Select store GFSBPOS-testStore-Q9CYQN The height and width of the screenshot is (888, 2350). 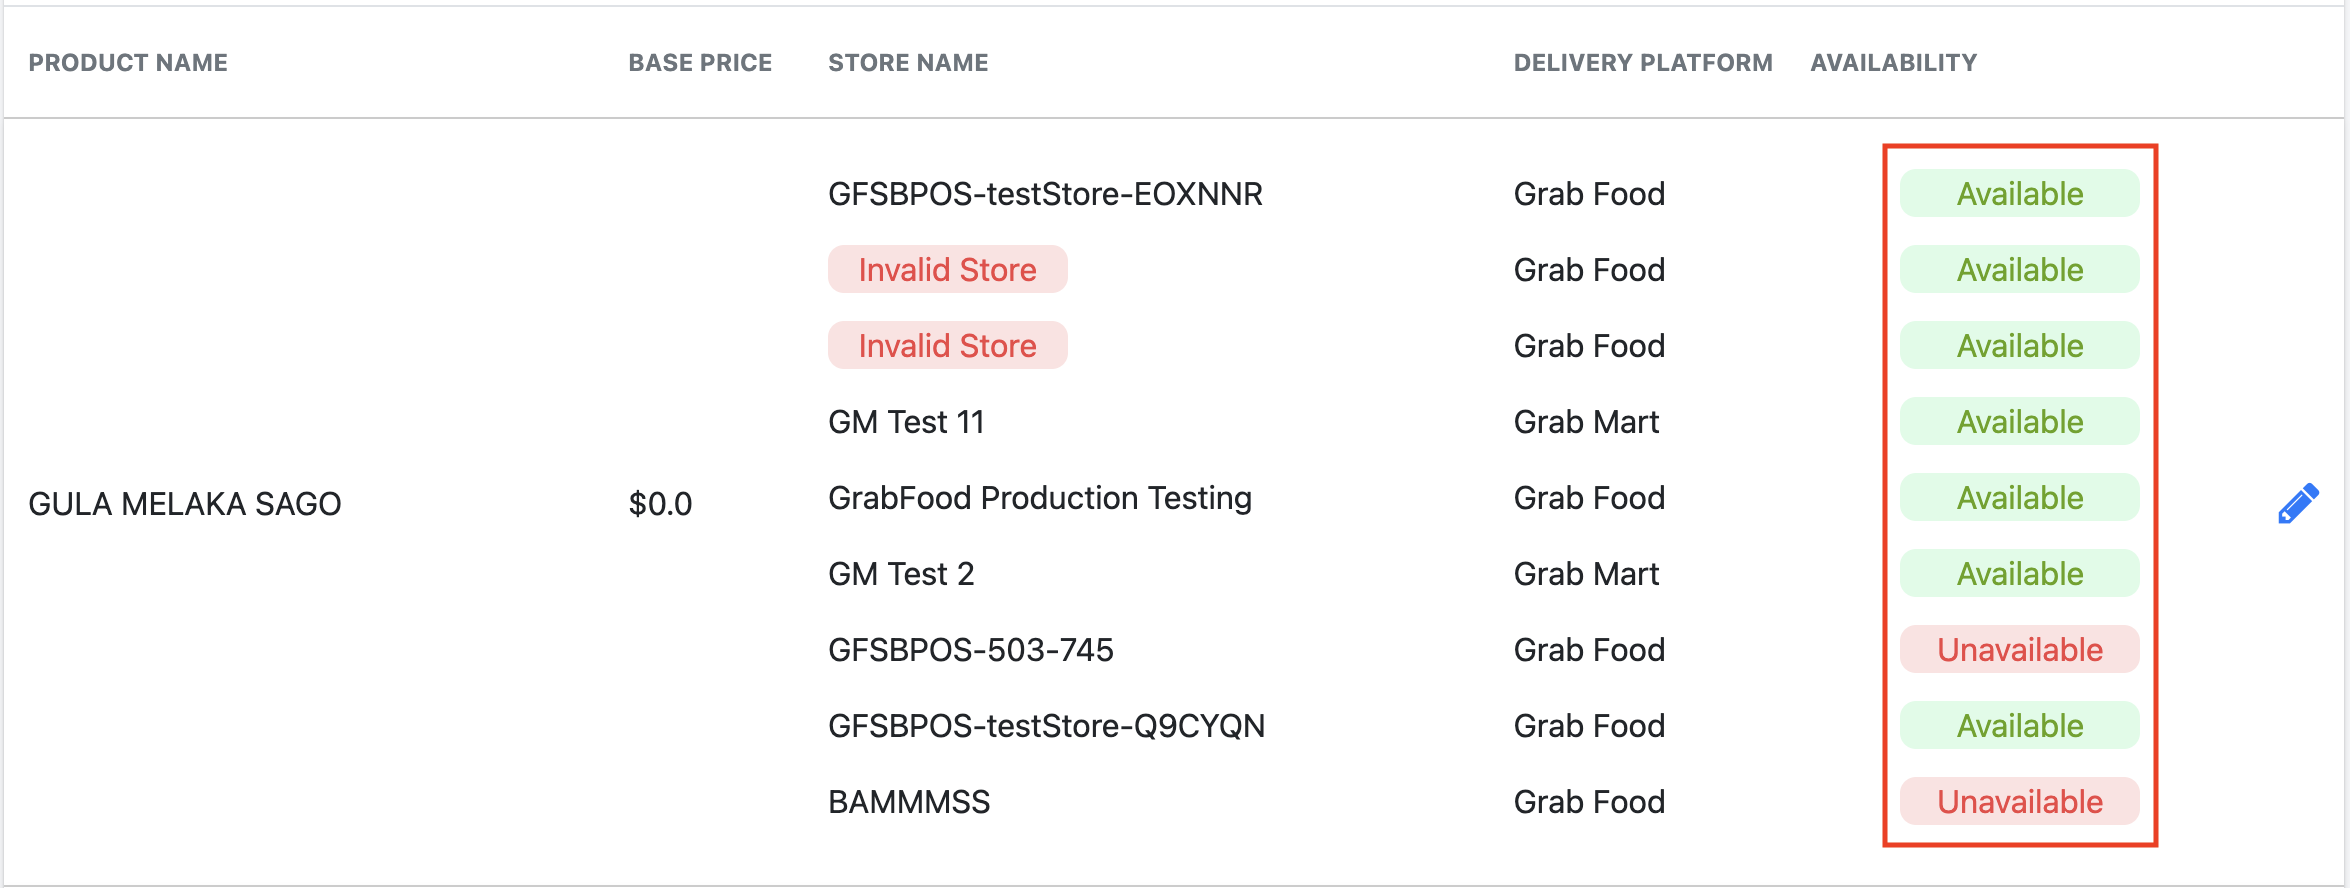click(x=1046, y=726)
